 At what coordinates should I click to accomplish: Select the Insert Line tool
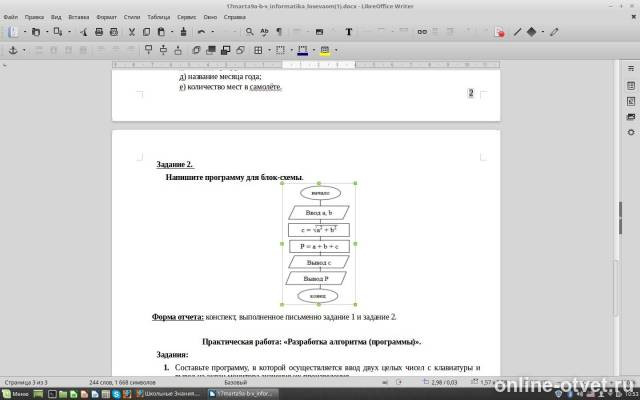(x=517, y=32)
